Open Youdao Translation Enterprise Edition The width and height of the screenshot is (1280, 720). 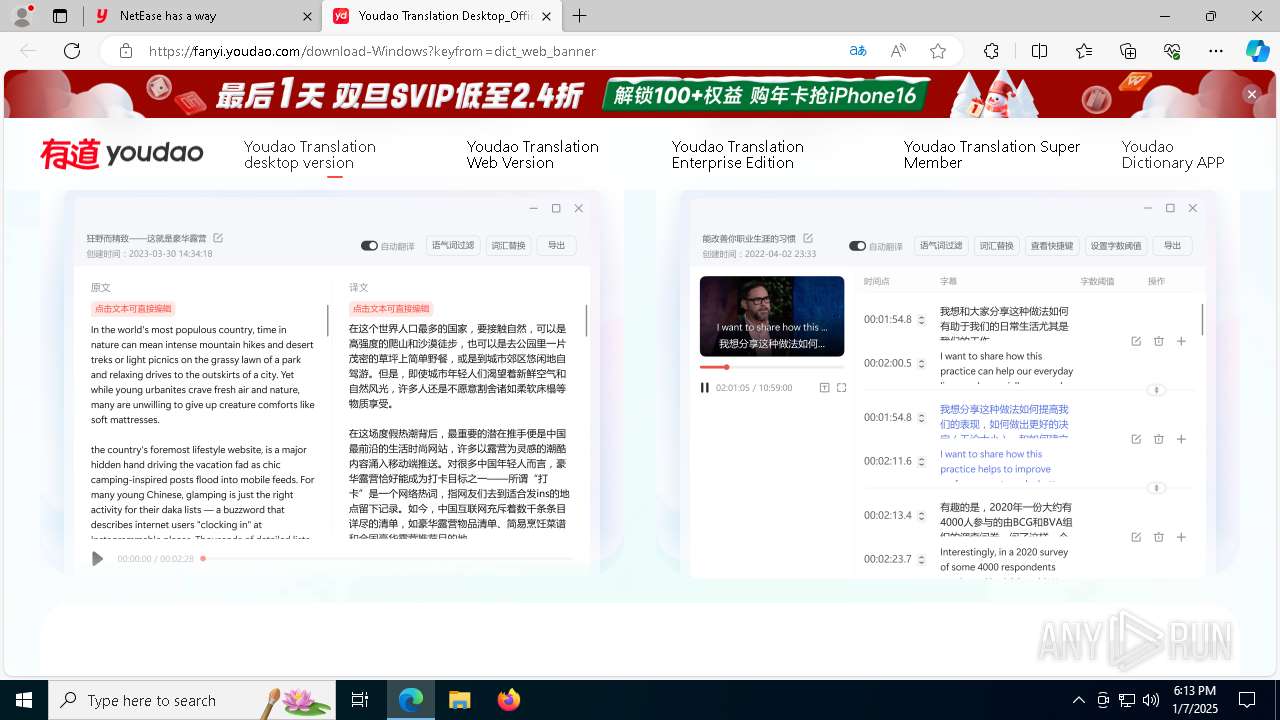(738, 154)
